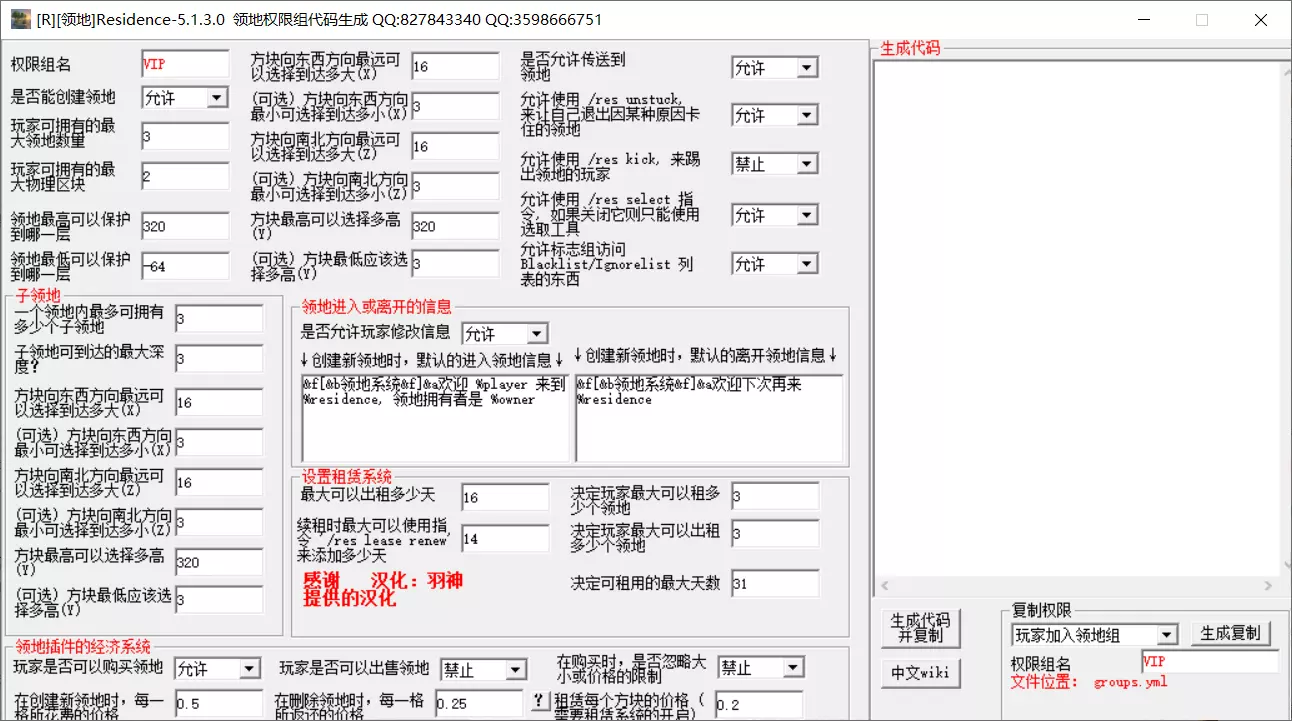Click the 玩家可拥有的最大物理区块 field
1292x721 pixels.
click(185, 176)
